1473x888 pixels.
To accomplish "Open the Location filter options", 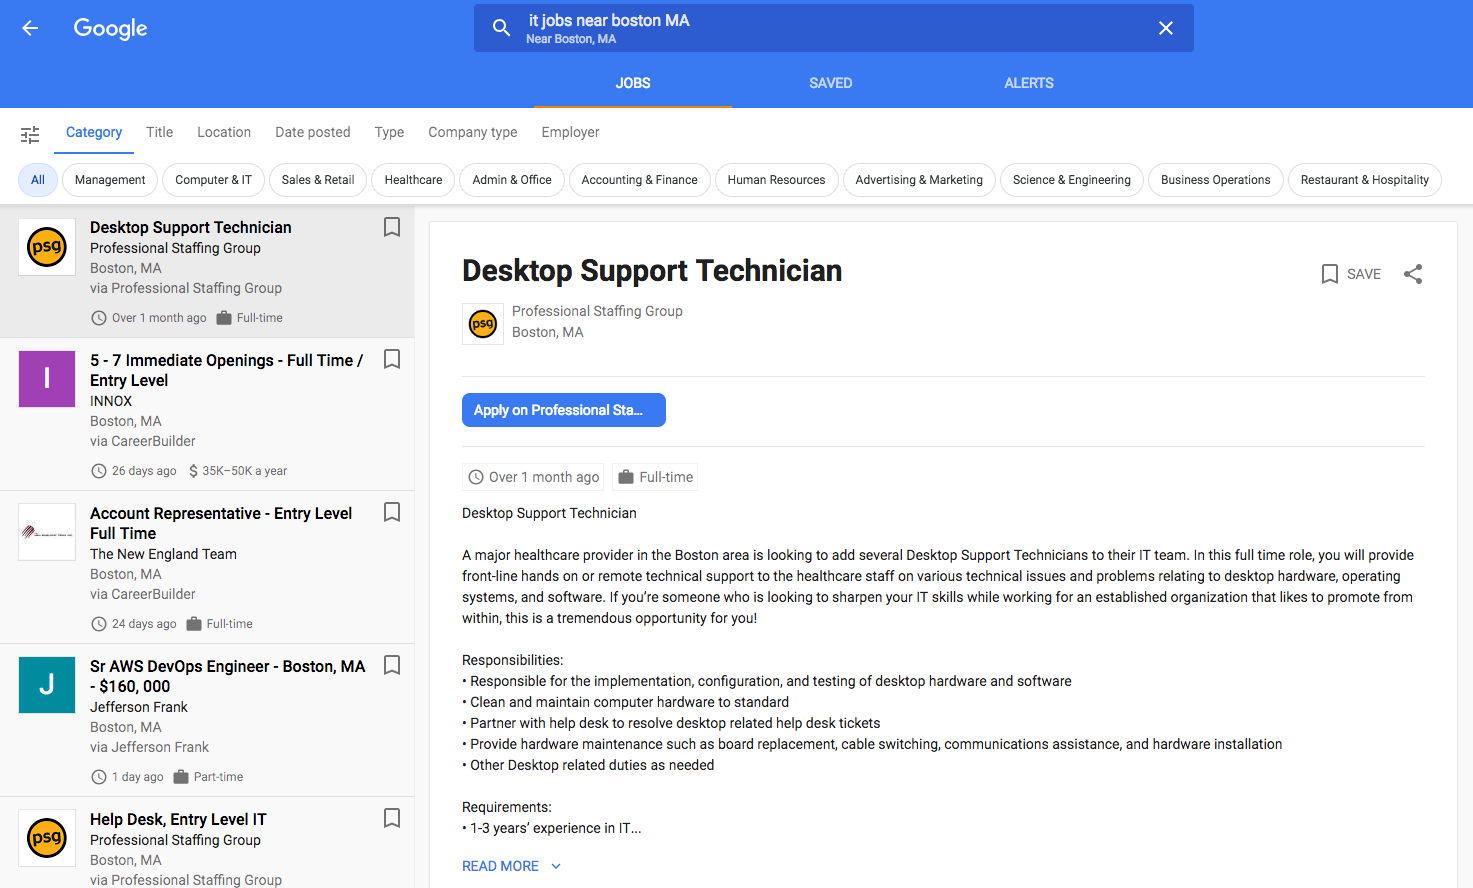I will 224,132.
